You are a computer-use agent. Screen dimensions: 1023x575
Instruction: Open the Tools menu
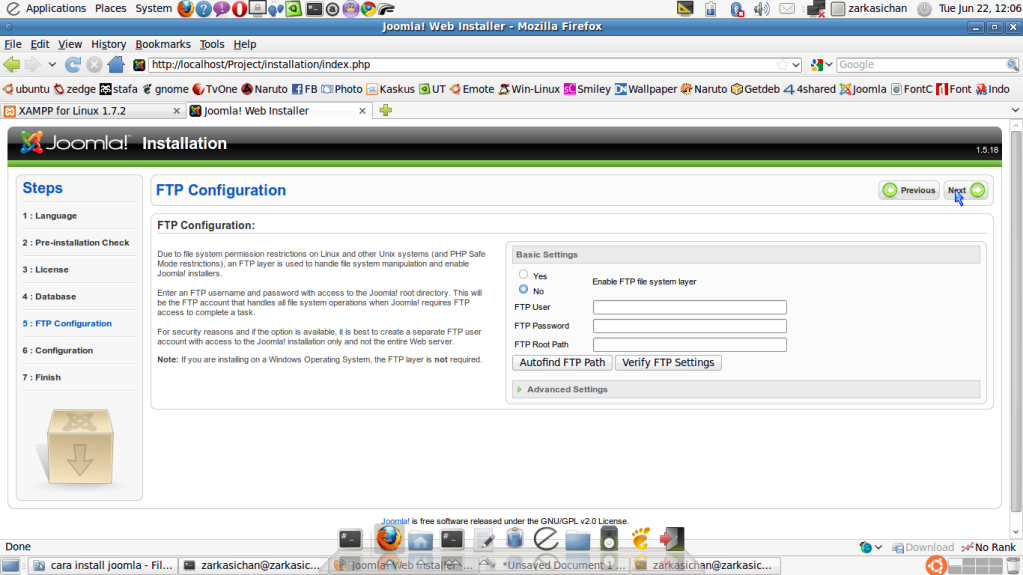pyautogui.click(x=211, y=44)
